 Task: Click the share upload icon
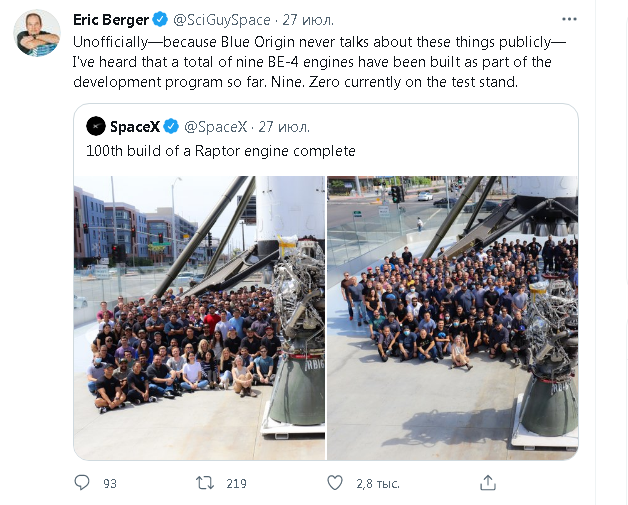click(488, 483)
